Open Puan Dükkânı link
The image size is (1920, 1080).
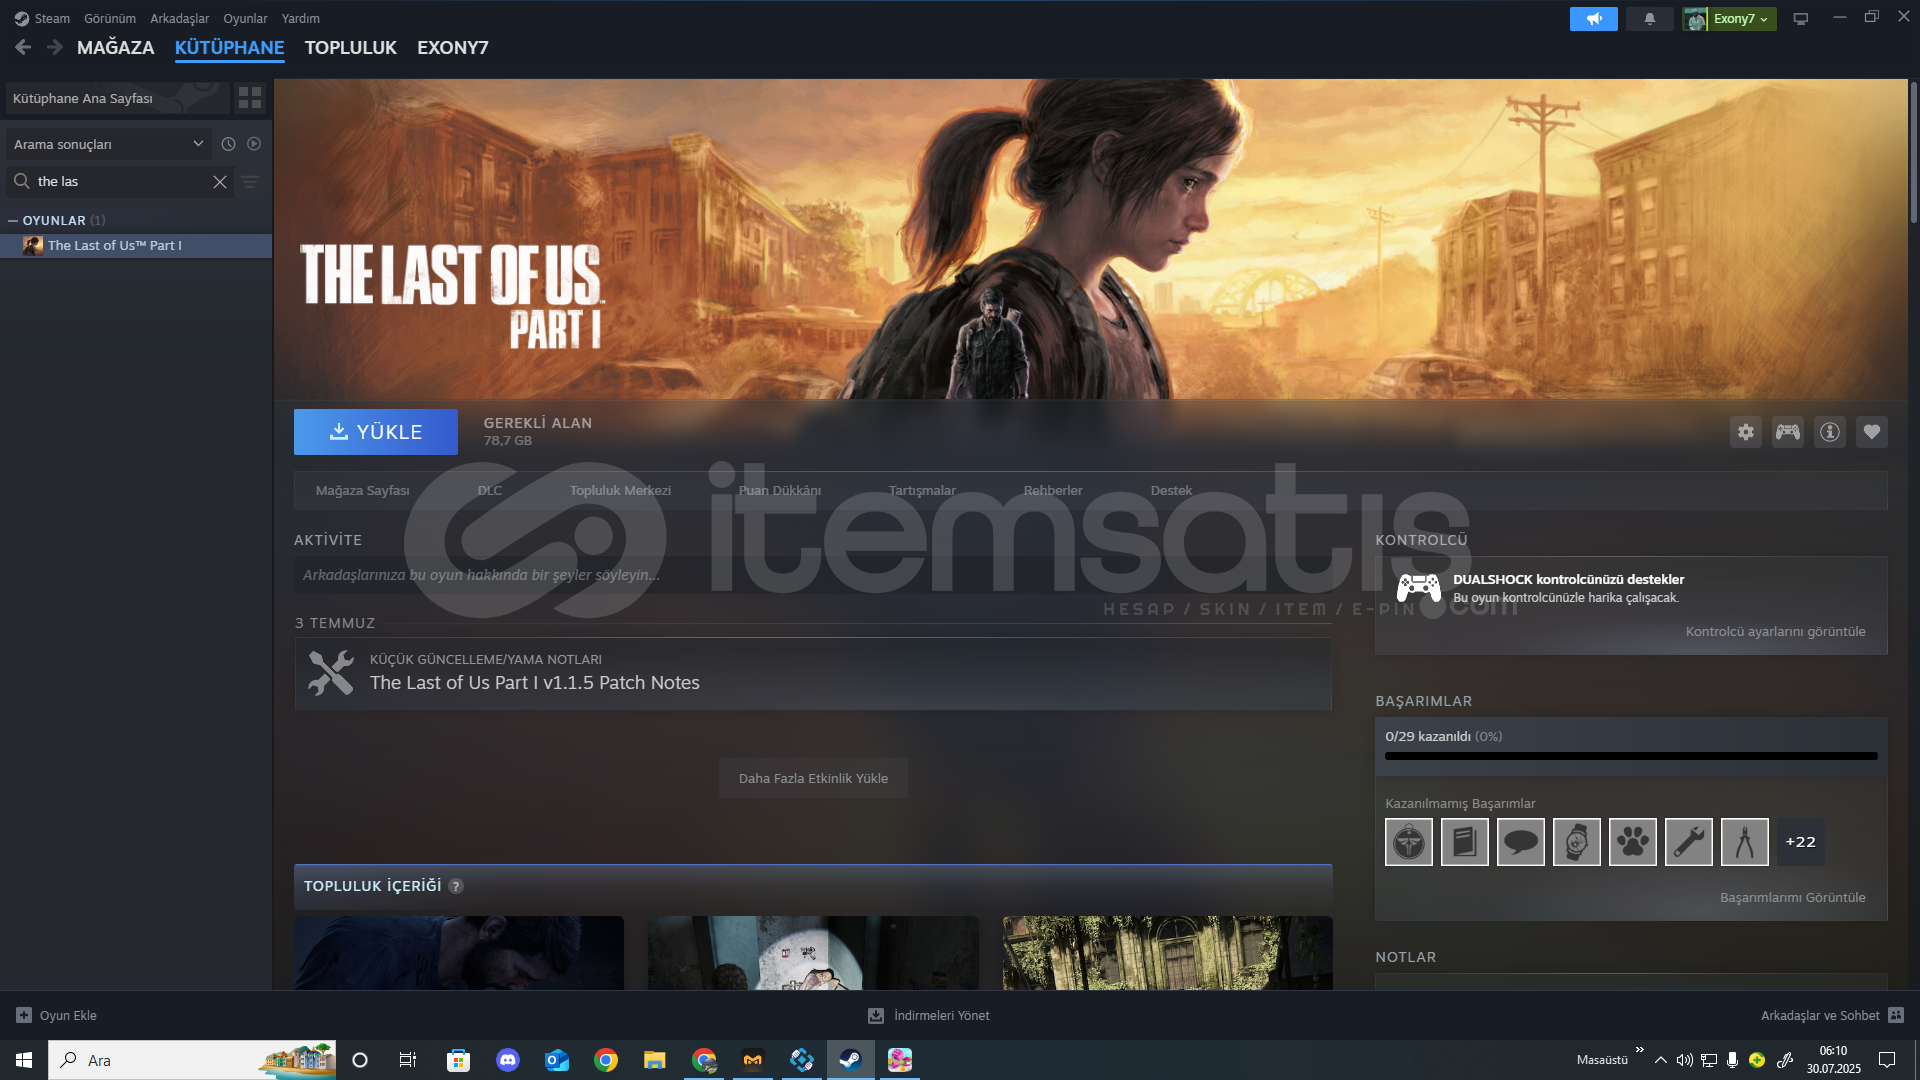(x=780, y=491)
